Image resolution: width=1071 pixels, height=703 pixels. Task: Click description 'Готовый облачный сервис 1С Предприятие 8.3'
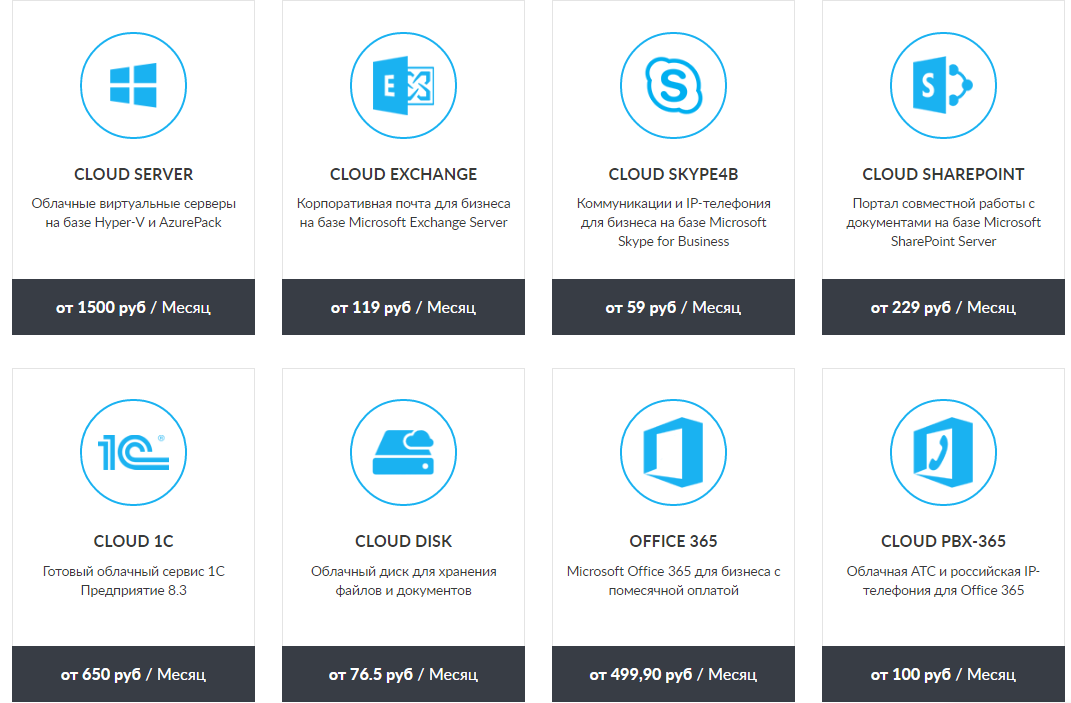click(133, 581)
